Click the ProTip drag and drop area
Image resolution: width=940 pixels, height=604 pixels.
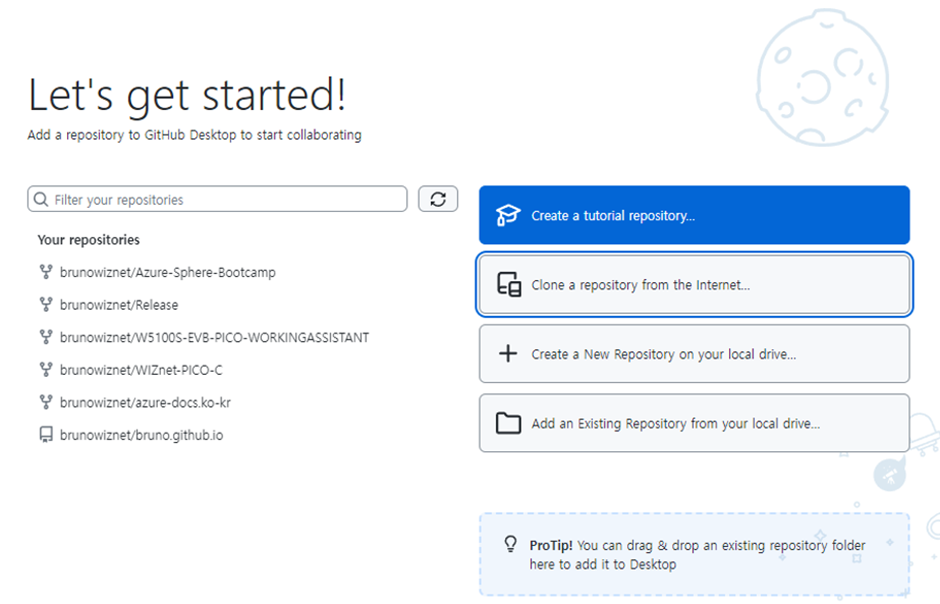pos(694,555)
